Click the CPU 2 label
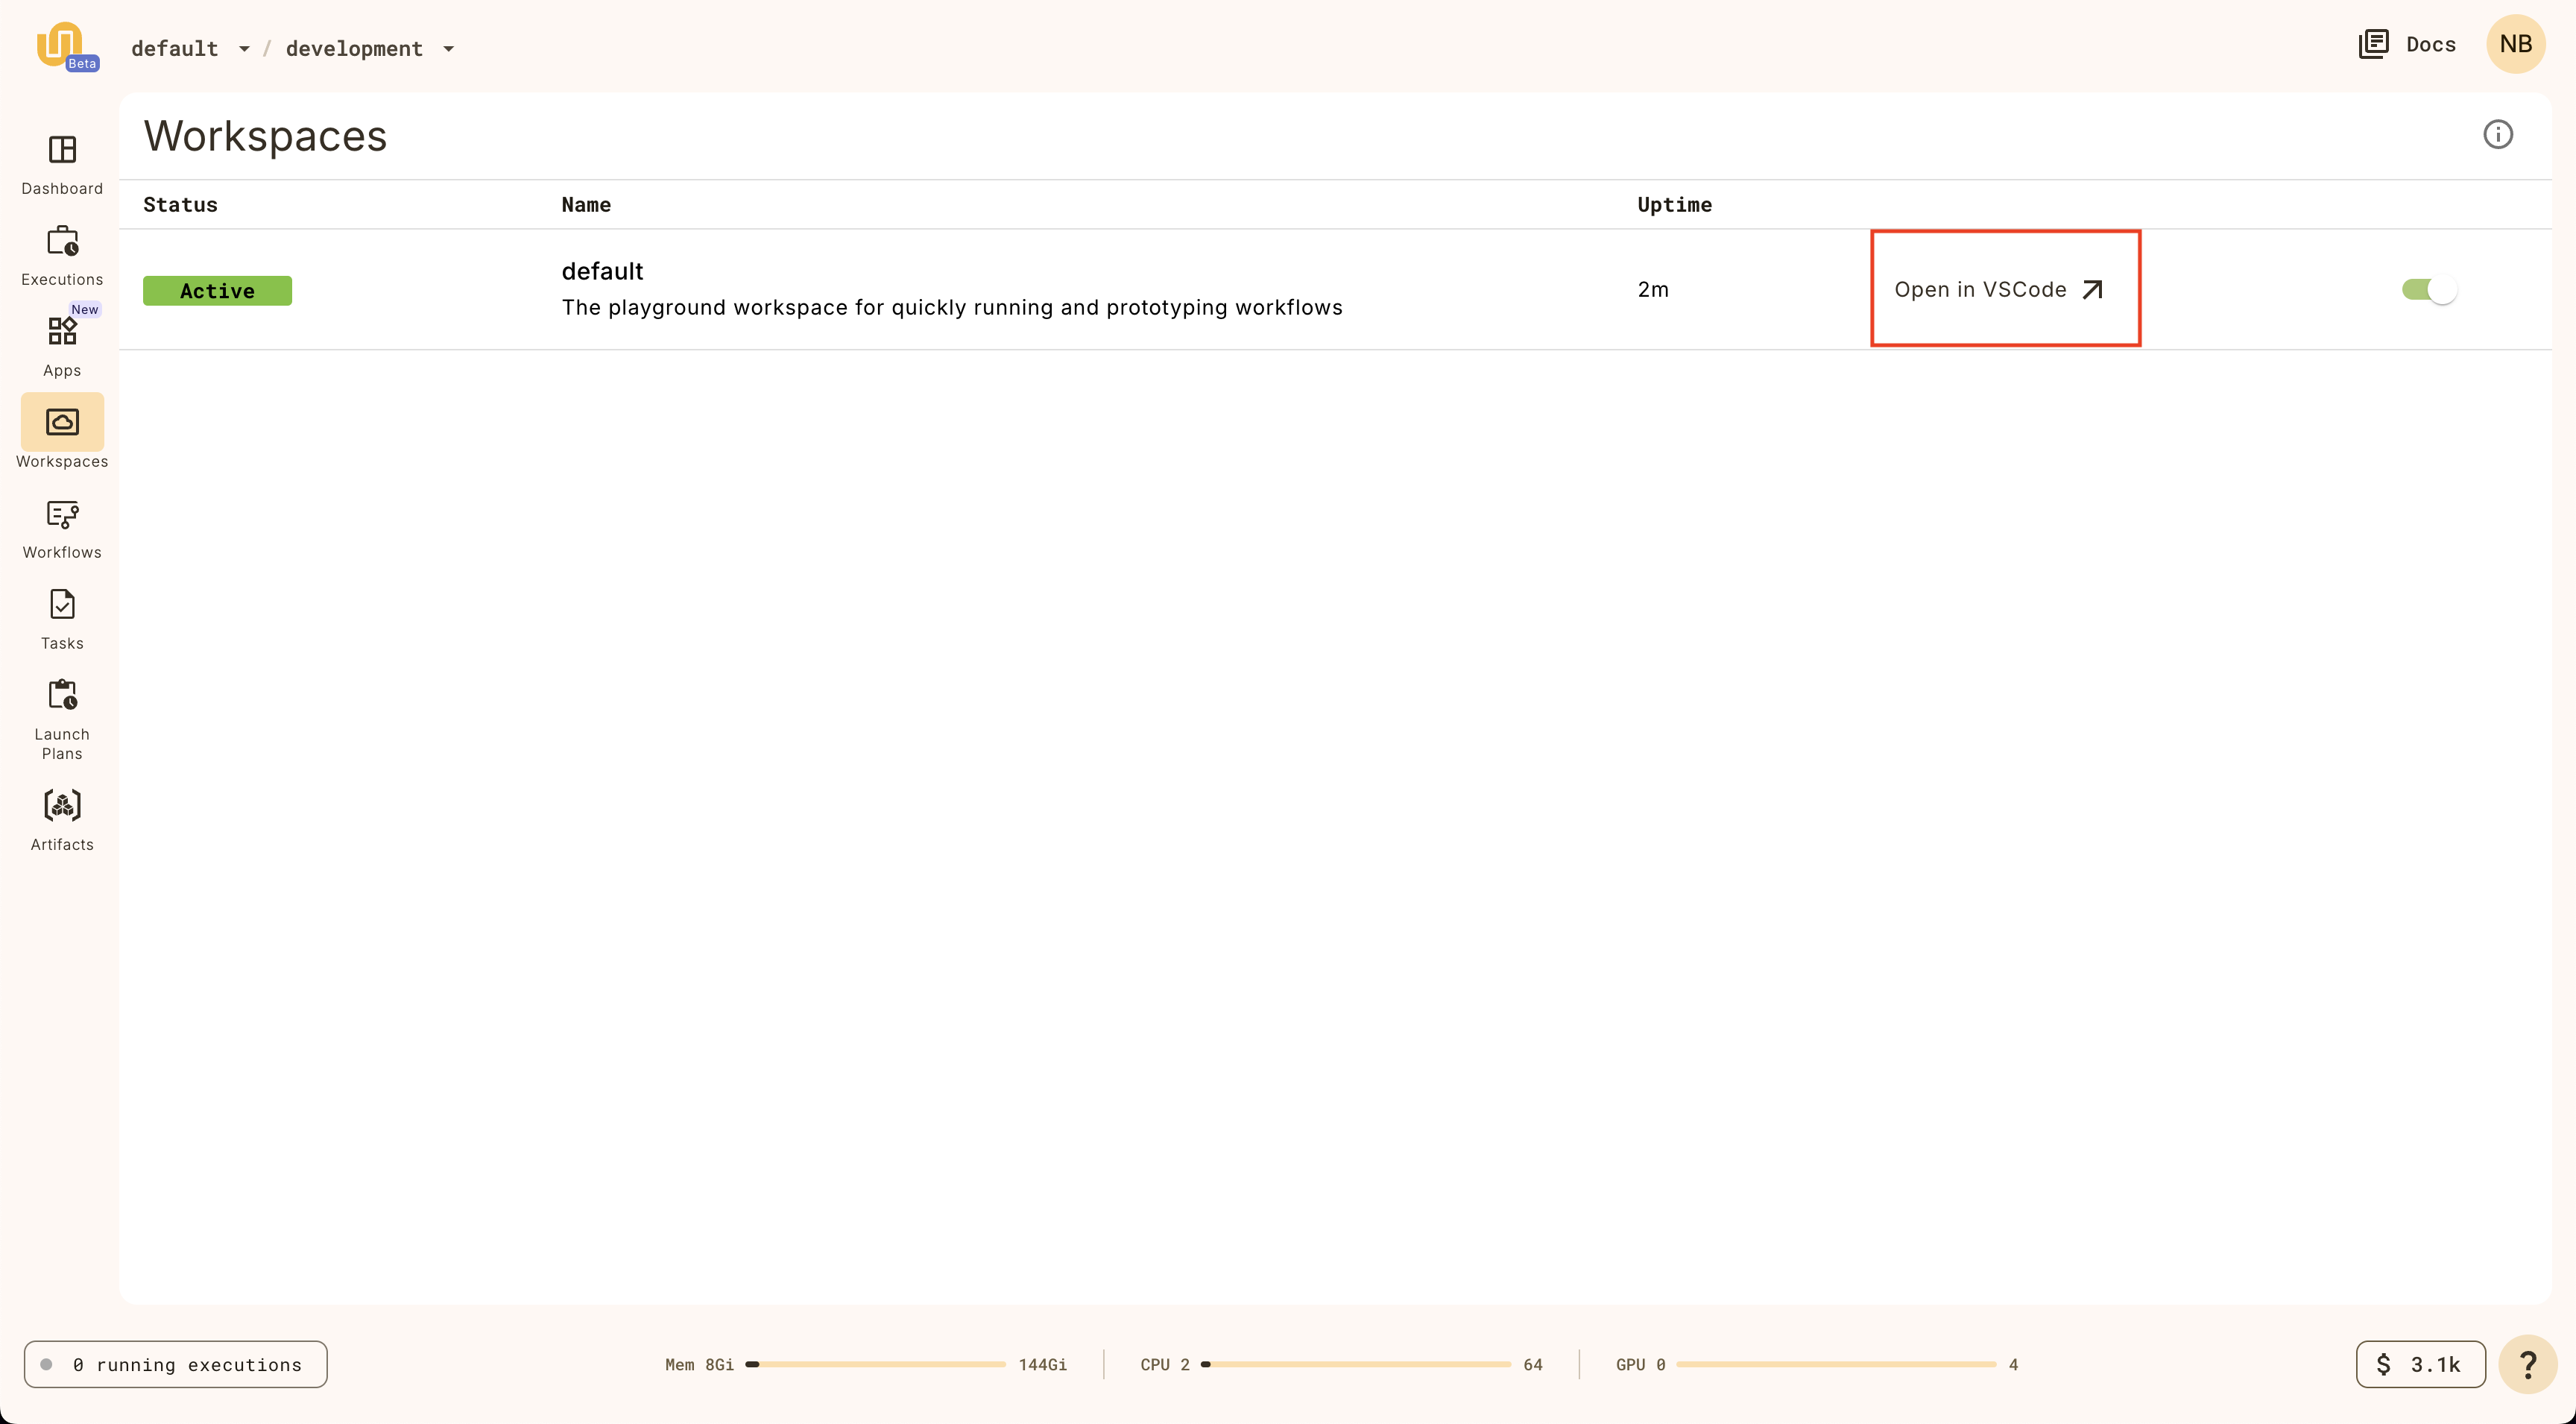 click(x=1165, y=1365)
